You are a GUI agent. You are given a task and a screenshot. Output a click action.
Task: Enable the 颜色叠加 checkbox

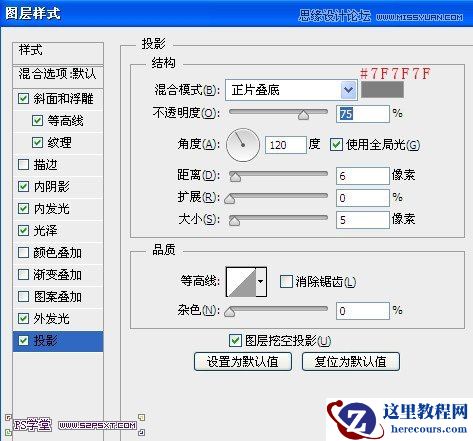coord(23,253)
